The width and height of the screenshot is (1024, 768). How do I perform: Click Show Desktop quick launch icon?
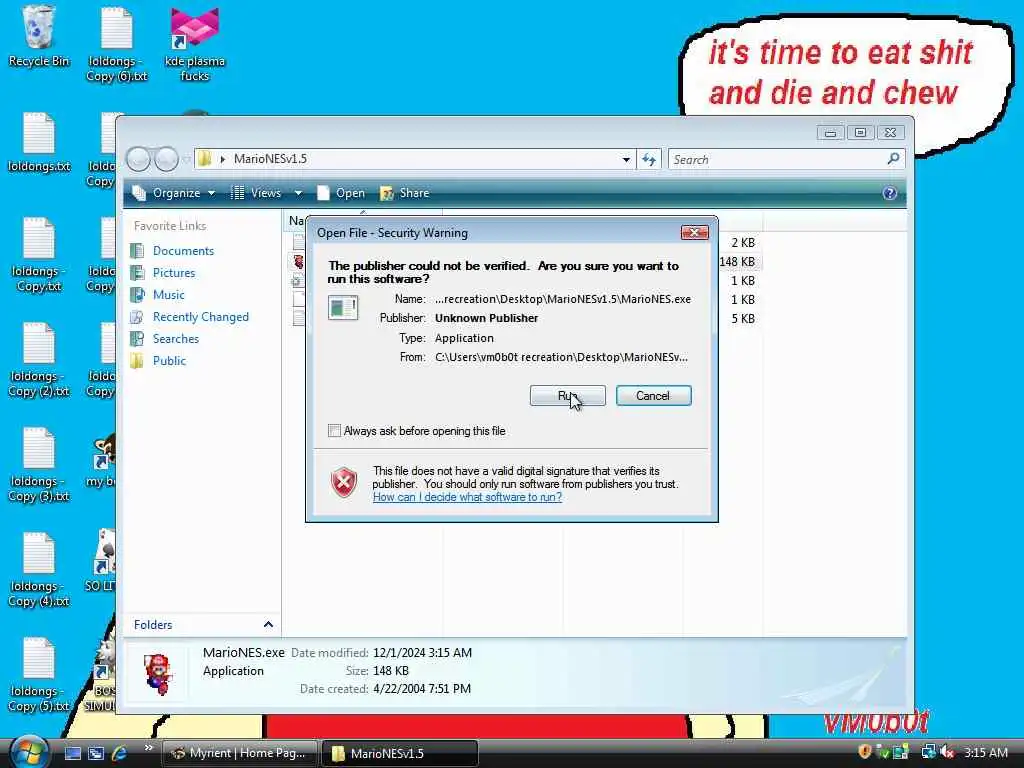(73, 753)
